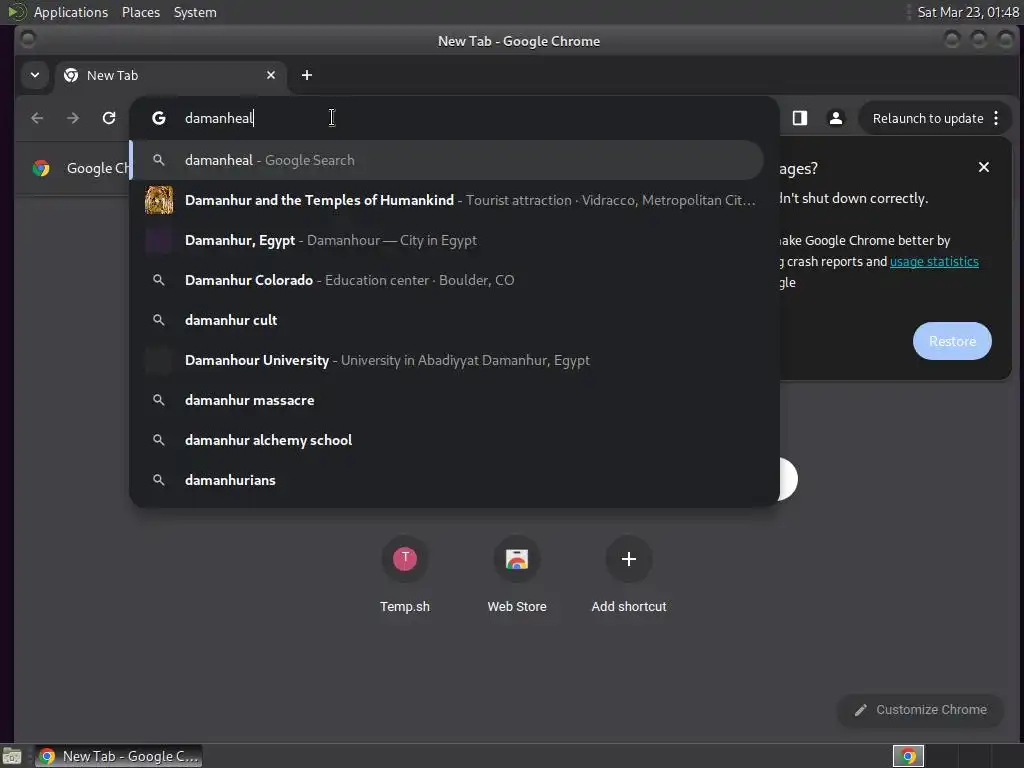Click the Customize Chrome button
1024x768 pixels.
tap(921, 710)
